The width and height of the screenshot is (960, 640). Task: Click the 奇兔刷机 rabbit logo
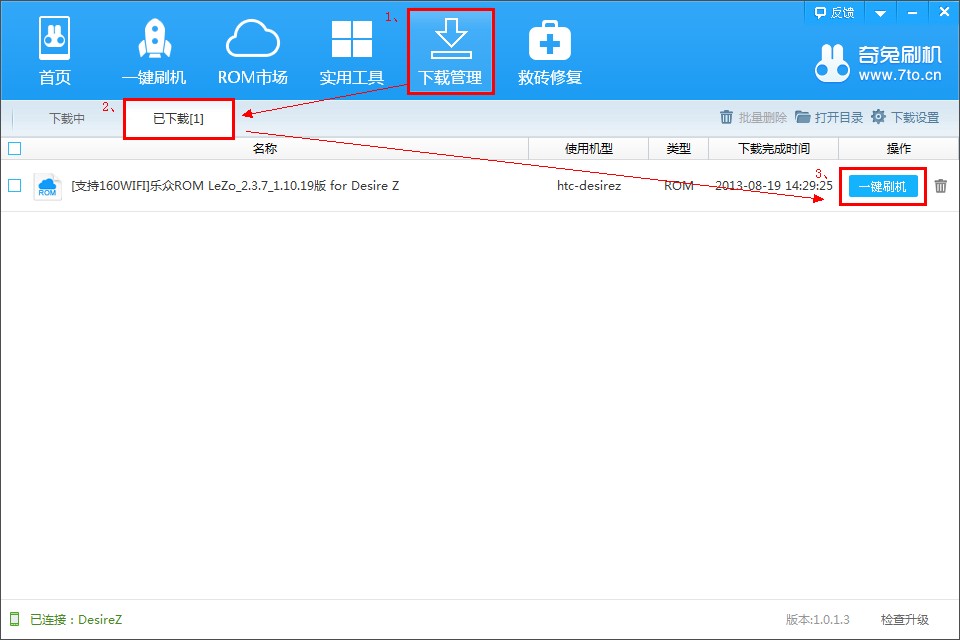tap(835, 62)
